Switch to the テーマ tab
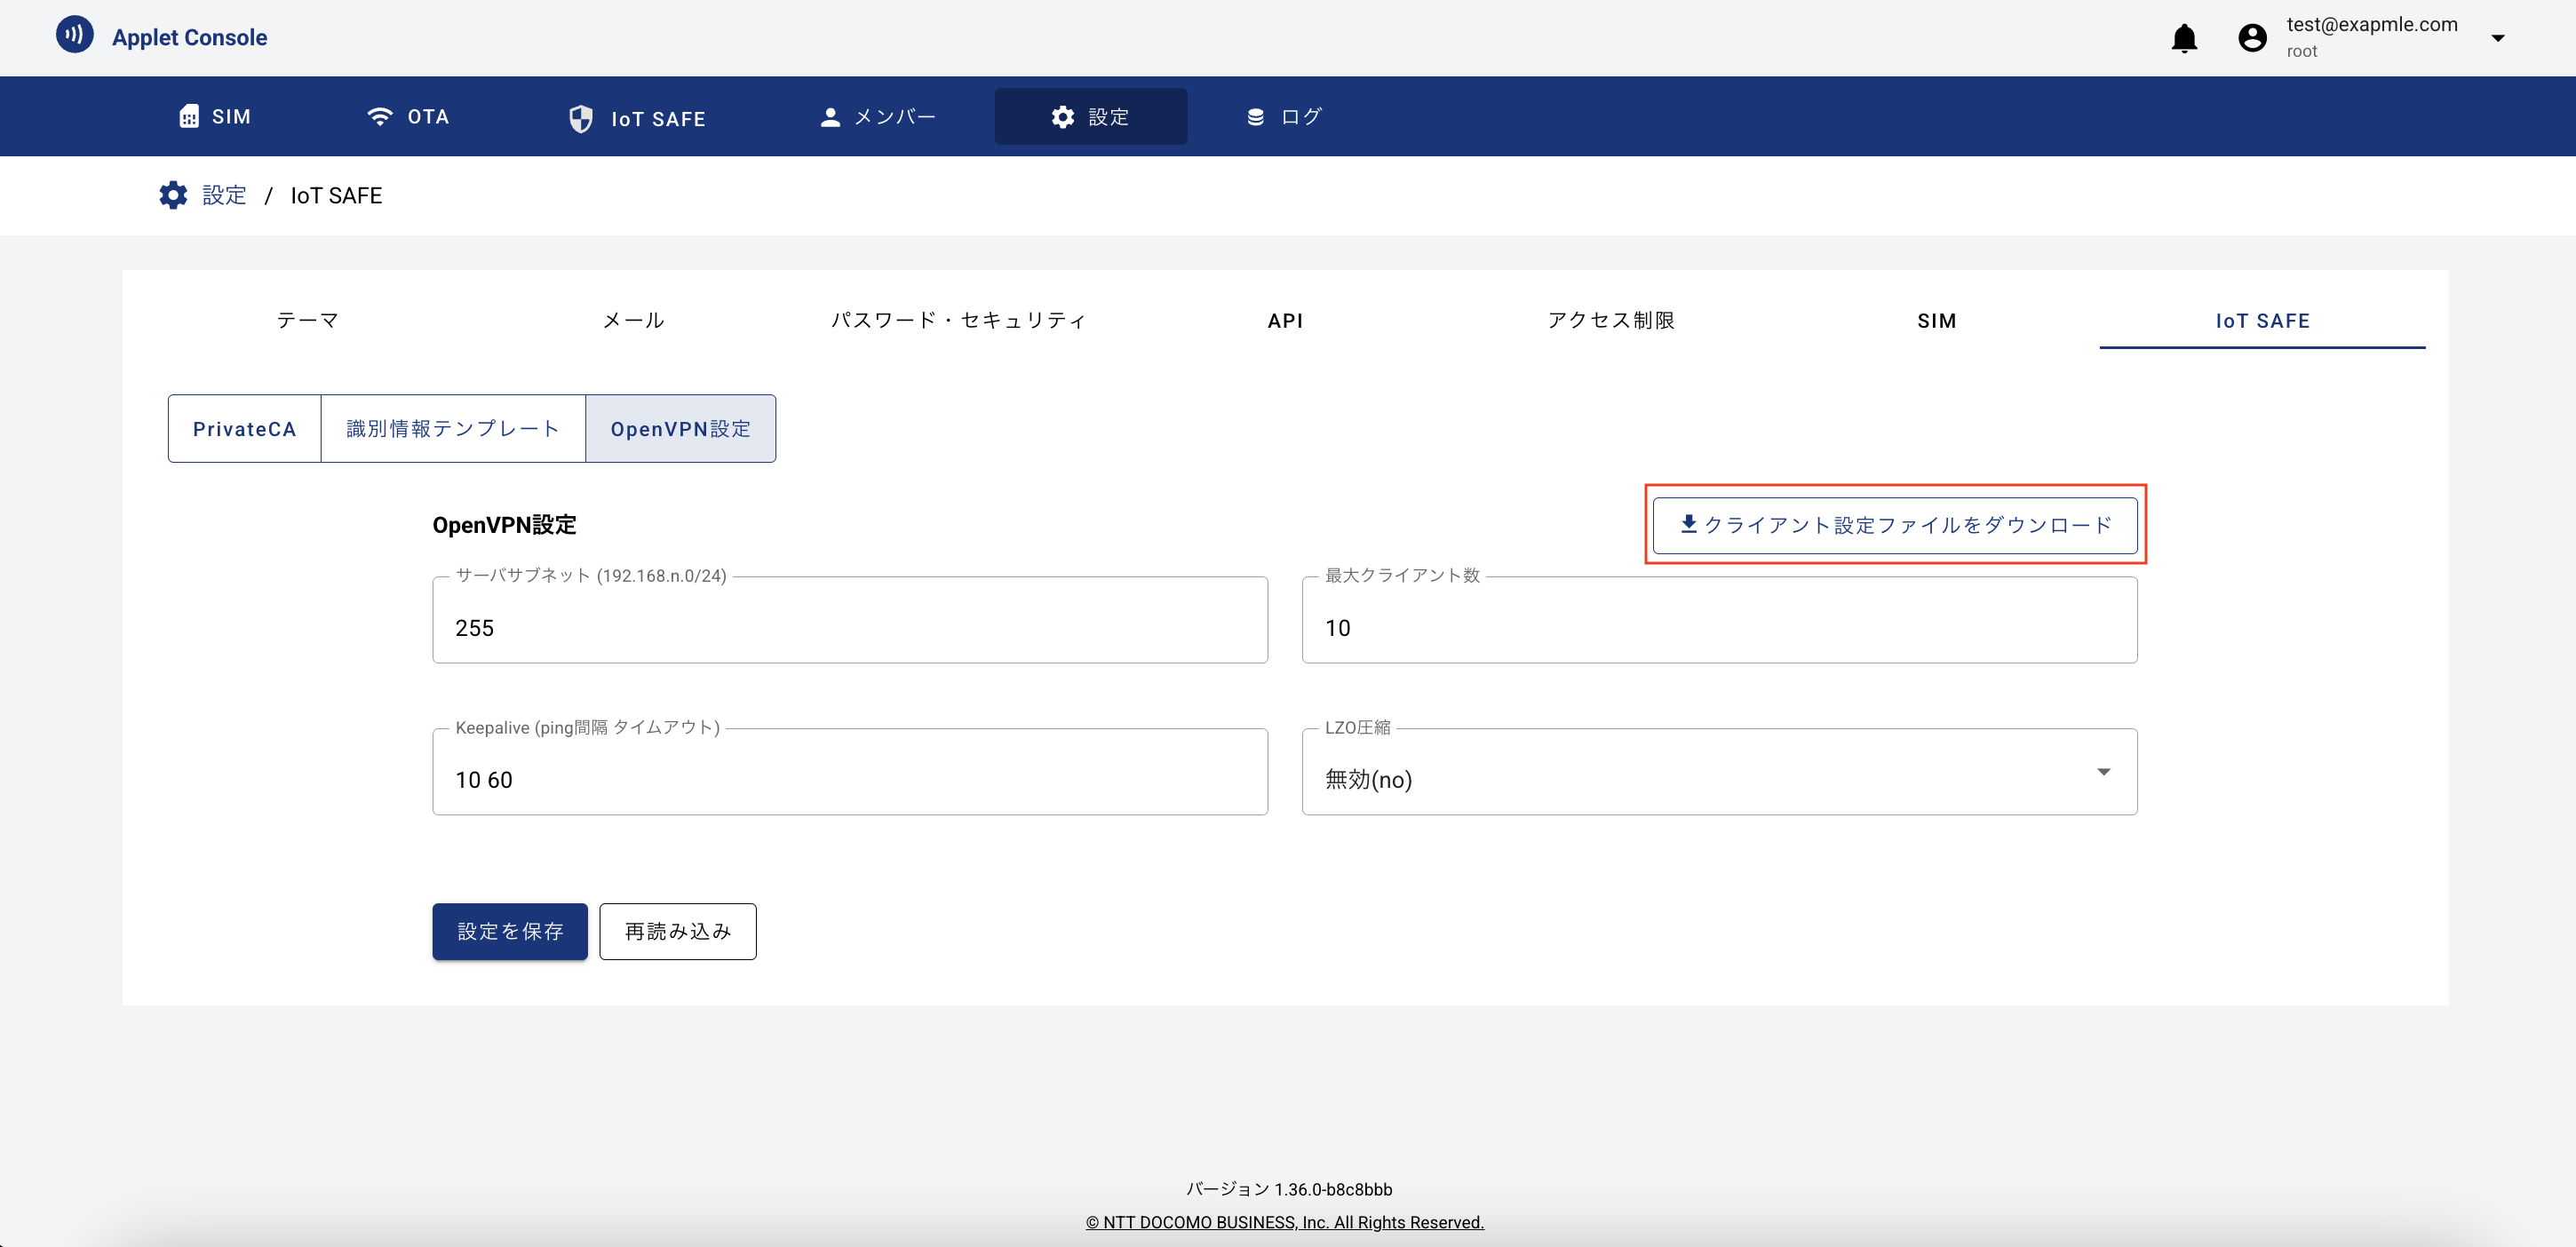This screenshot has width=2576, height=1247. point(308,320)
